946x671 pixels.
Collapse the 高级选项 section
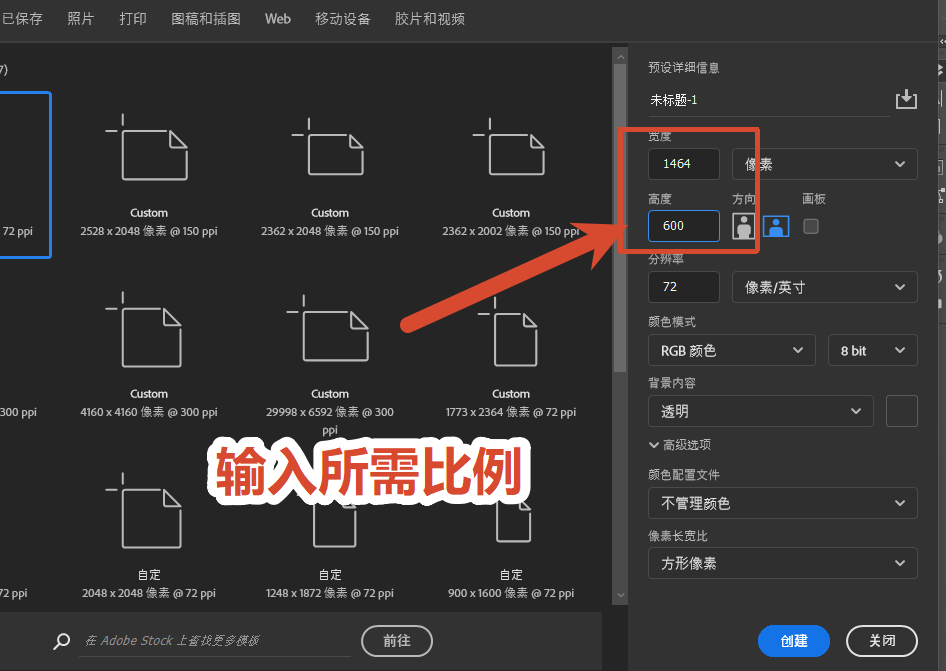(680, 445)
